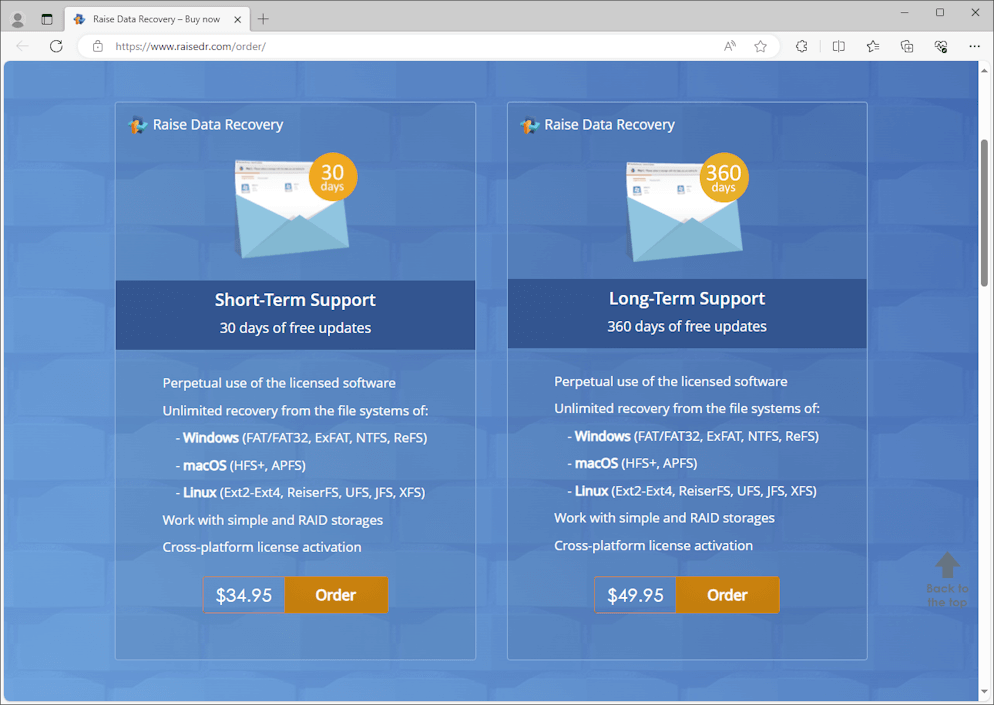Screen dimensions: 994x705
Task: Open the tab actions menu icon
Action: pyautogui.click(x=47, y=20)
